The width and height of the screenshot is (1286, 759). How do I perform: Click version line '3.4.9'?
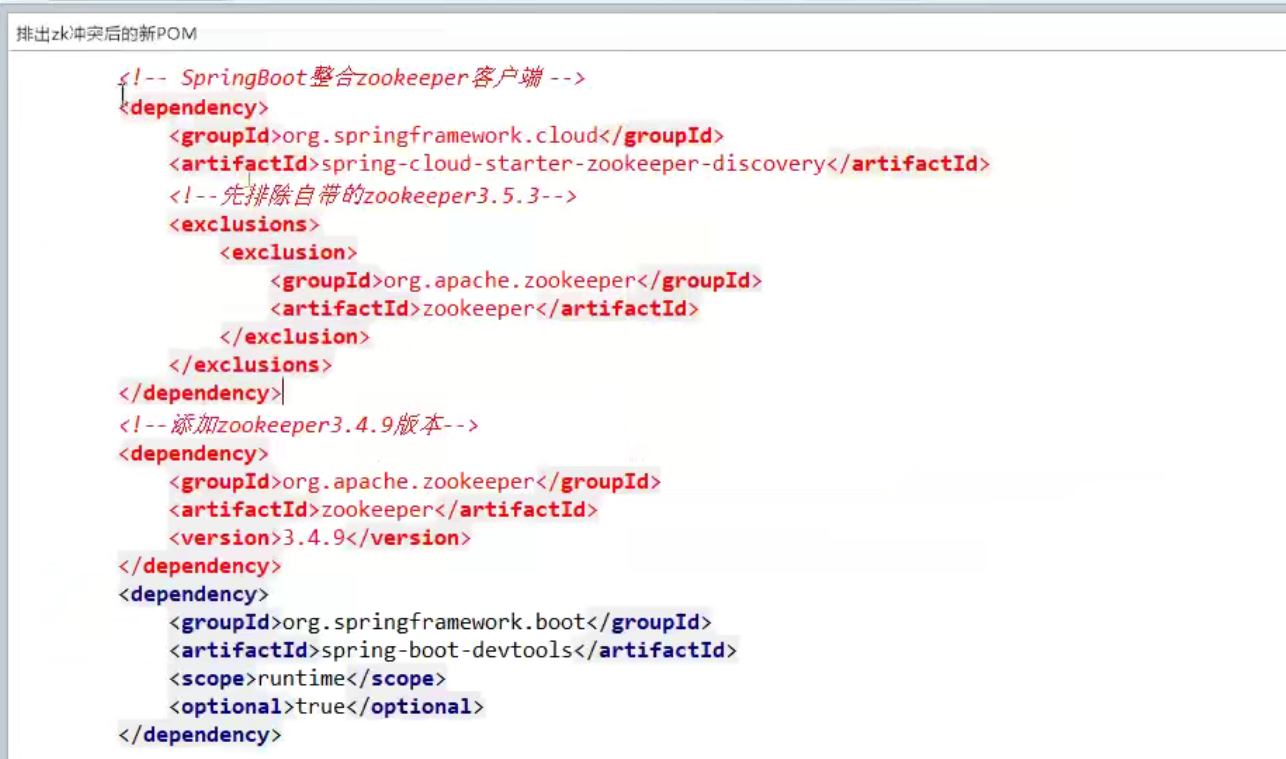pyautogui.click(x=320, y=538)
